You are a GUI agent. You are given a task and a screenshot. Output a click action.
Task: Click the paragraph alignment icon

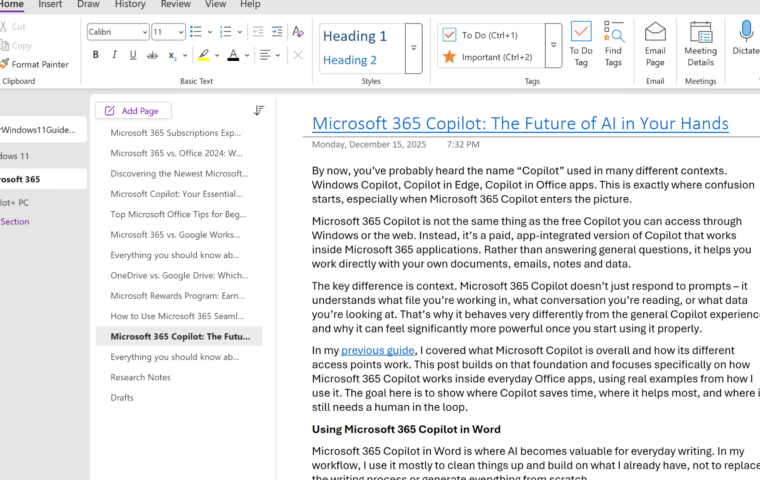pos(265,55)
